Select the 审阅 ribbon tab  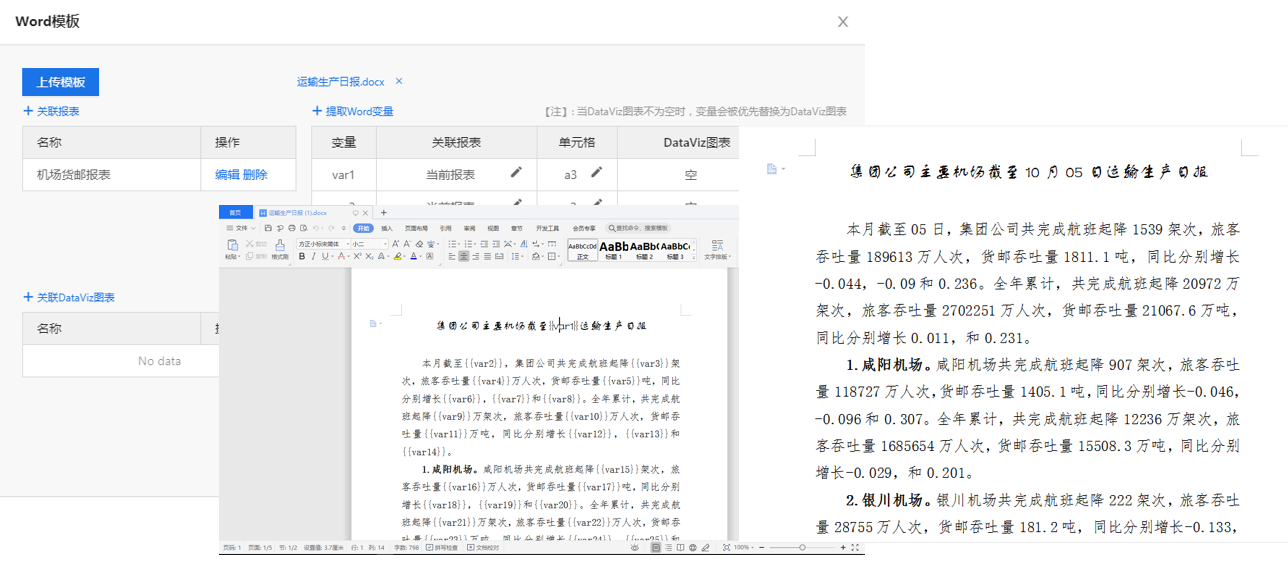pos(469,228)
